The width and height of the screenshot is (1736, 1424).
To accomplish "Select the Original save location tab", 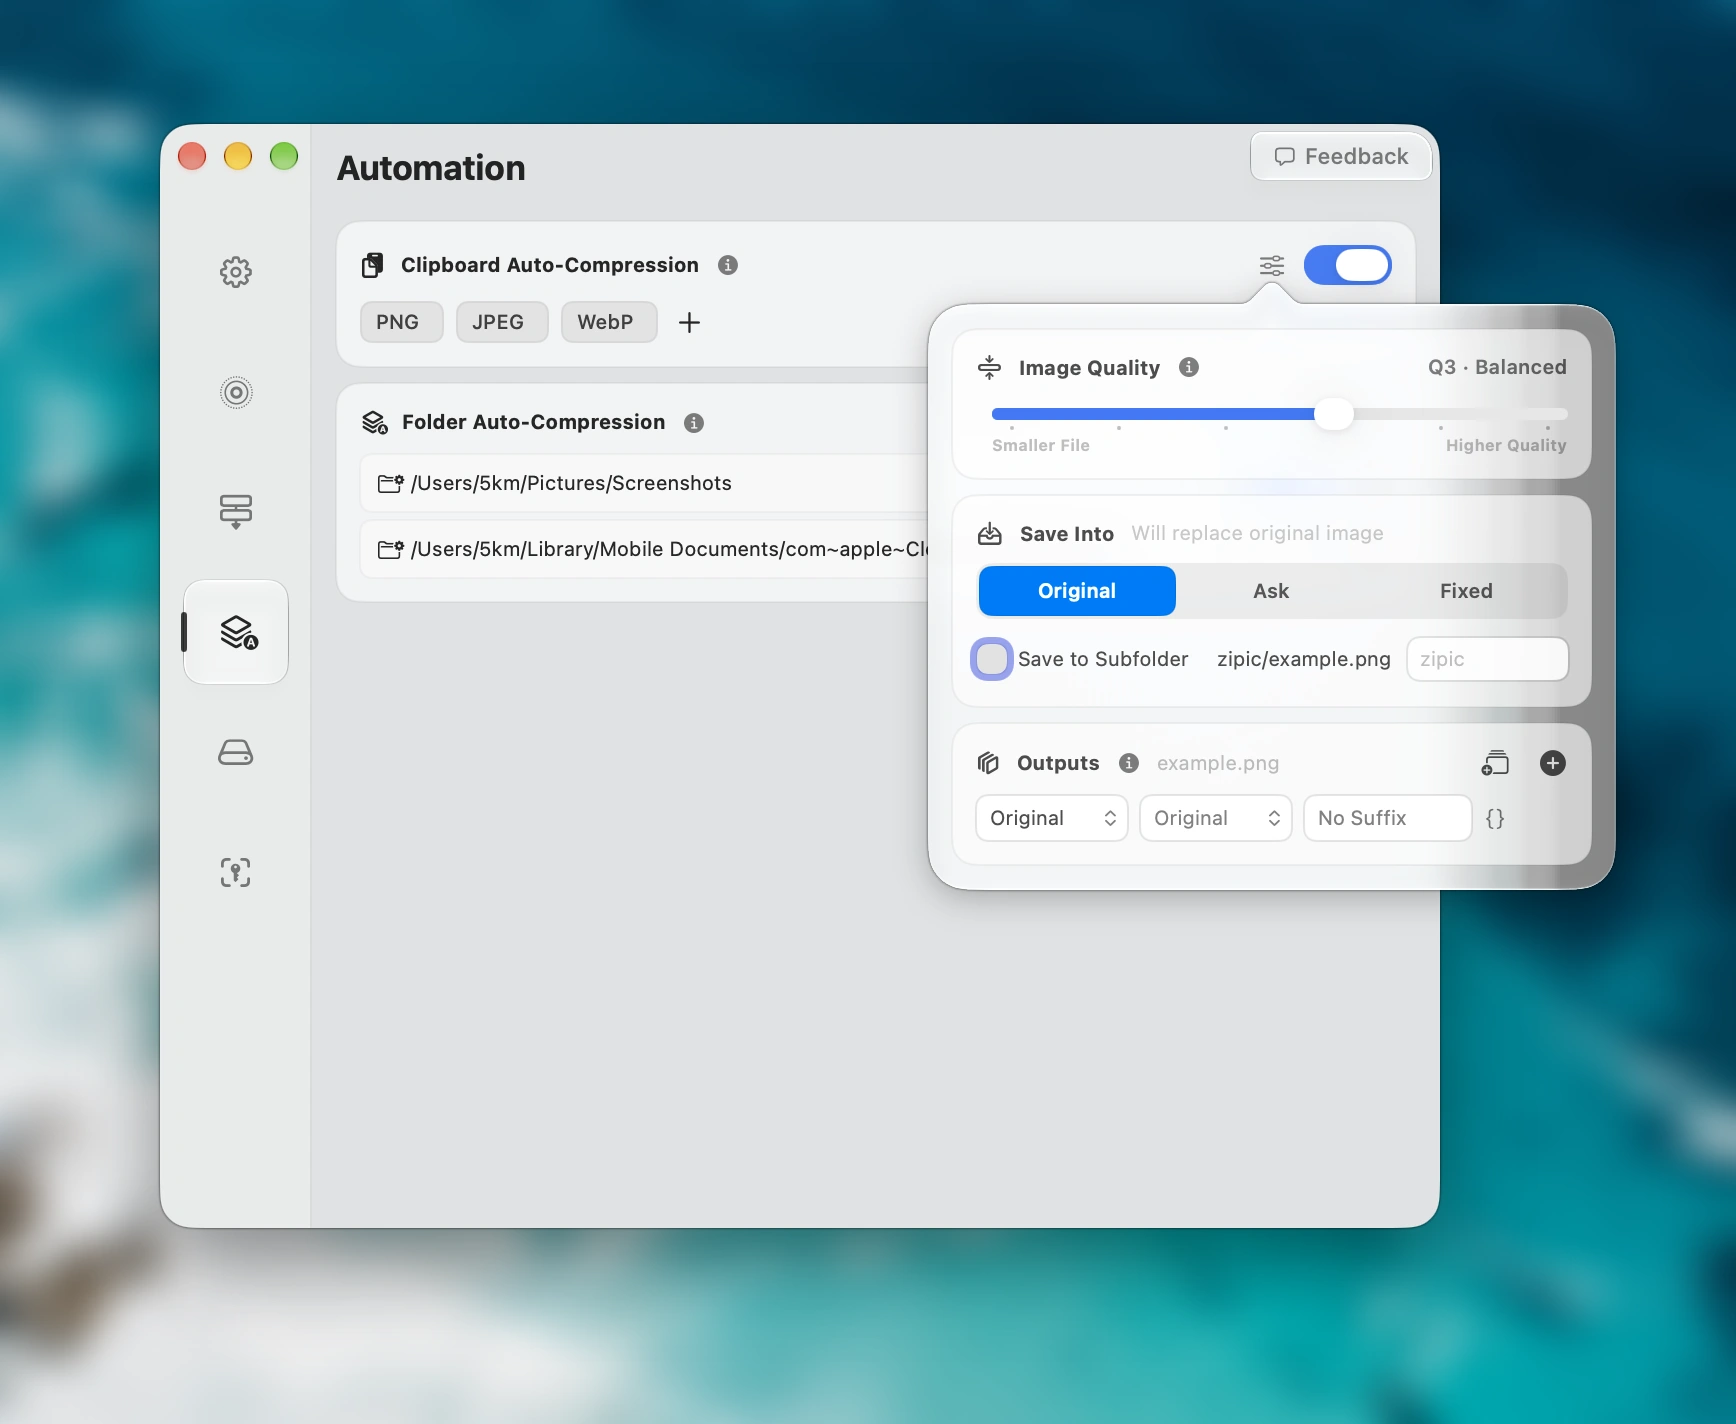I will pos(1077,591).
